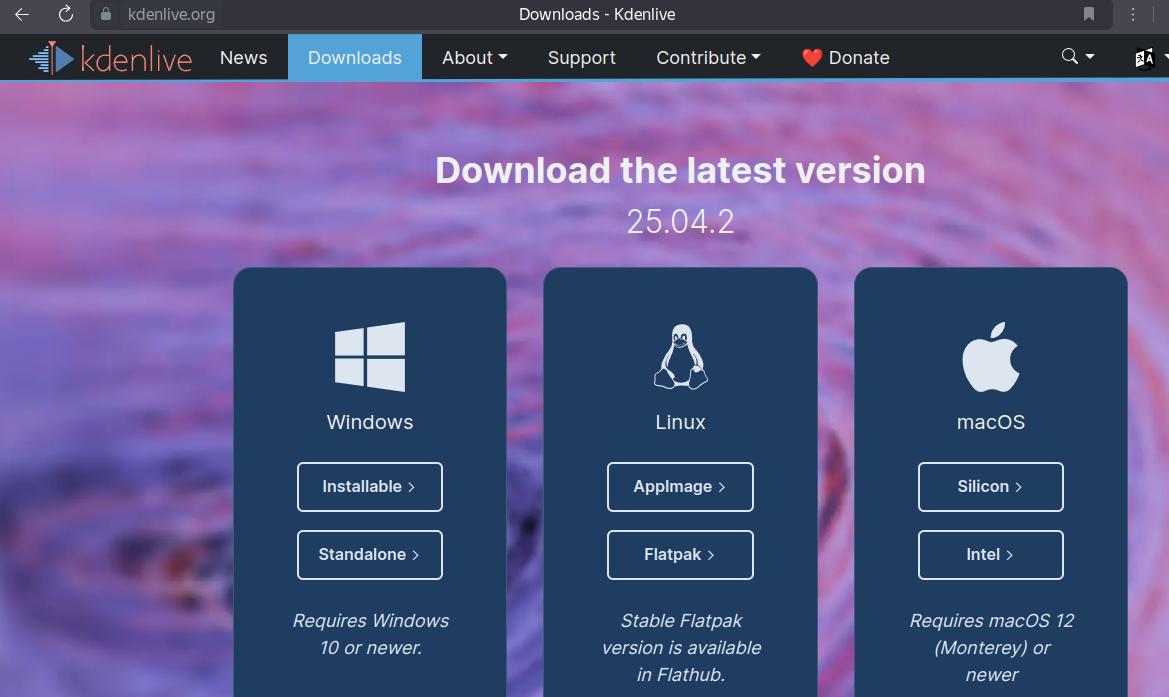
Task: Expand the search dropdown caret
Action: tap(1090, 57)
